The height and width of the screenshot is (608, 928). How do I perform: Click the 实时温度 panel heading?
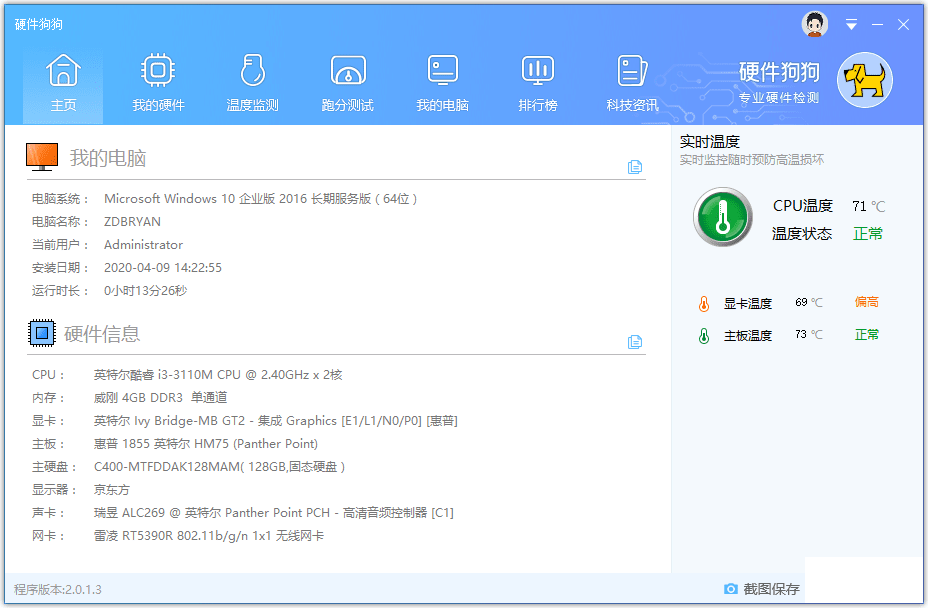[710, 141]
